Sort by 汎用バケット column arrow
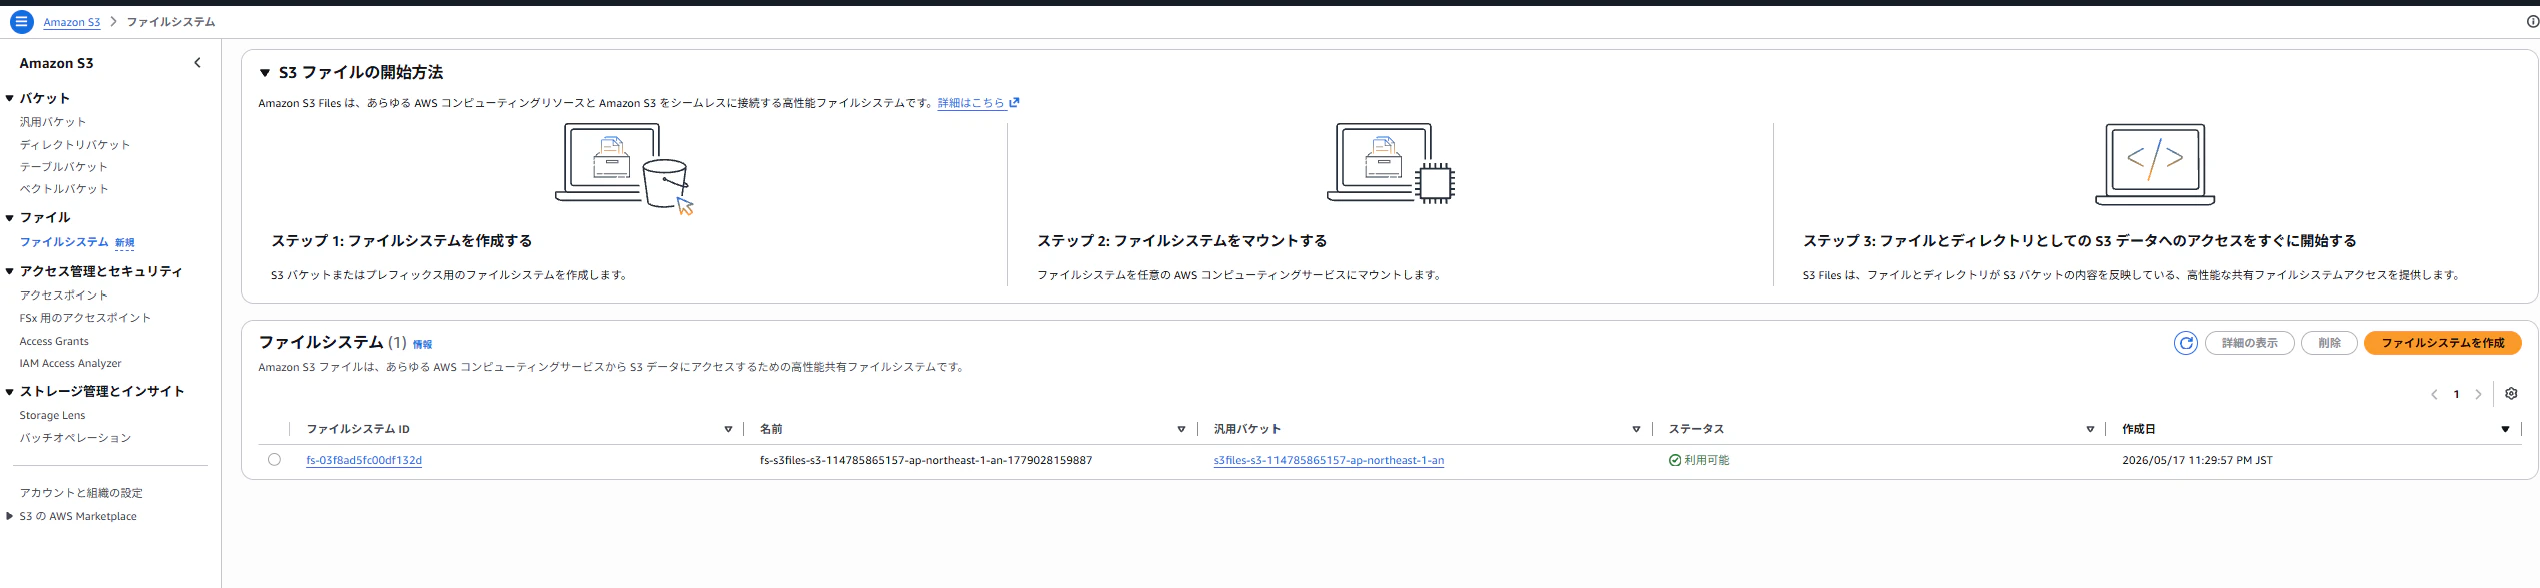This screenshot has width=2540, height=588. 1636,429
